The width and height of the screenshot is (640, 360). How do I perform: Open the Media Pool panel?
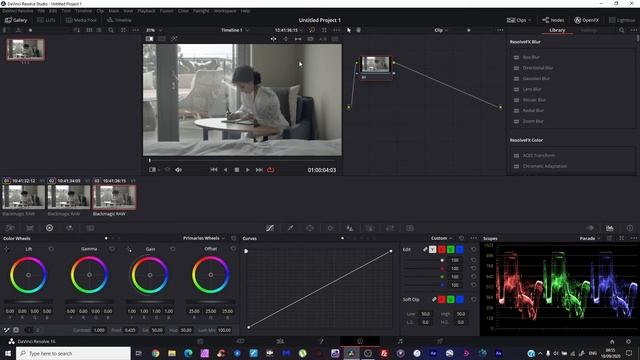[81, 20]
